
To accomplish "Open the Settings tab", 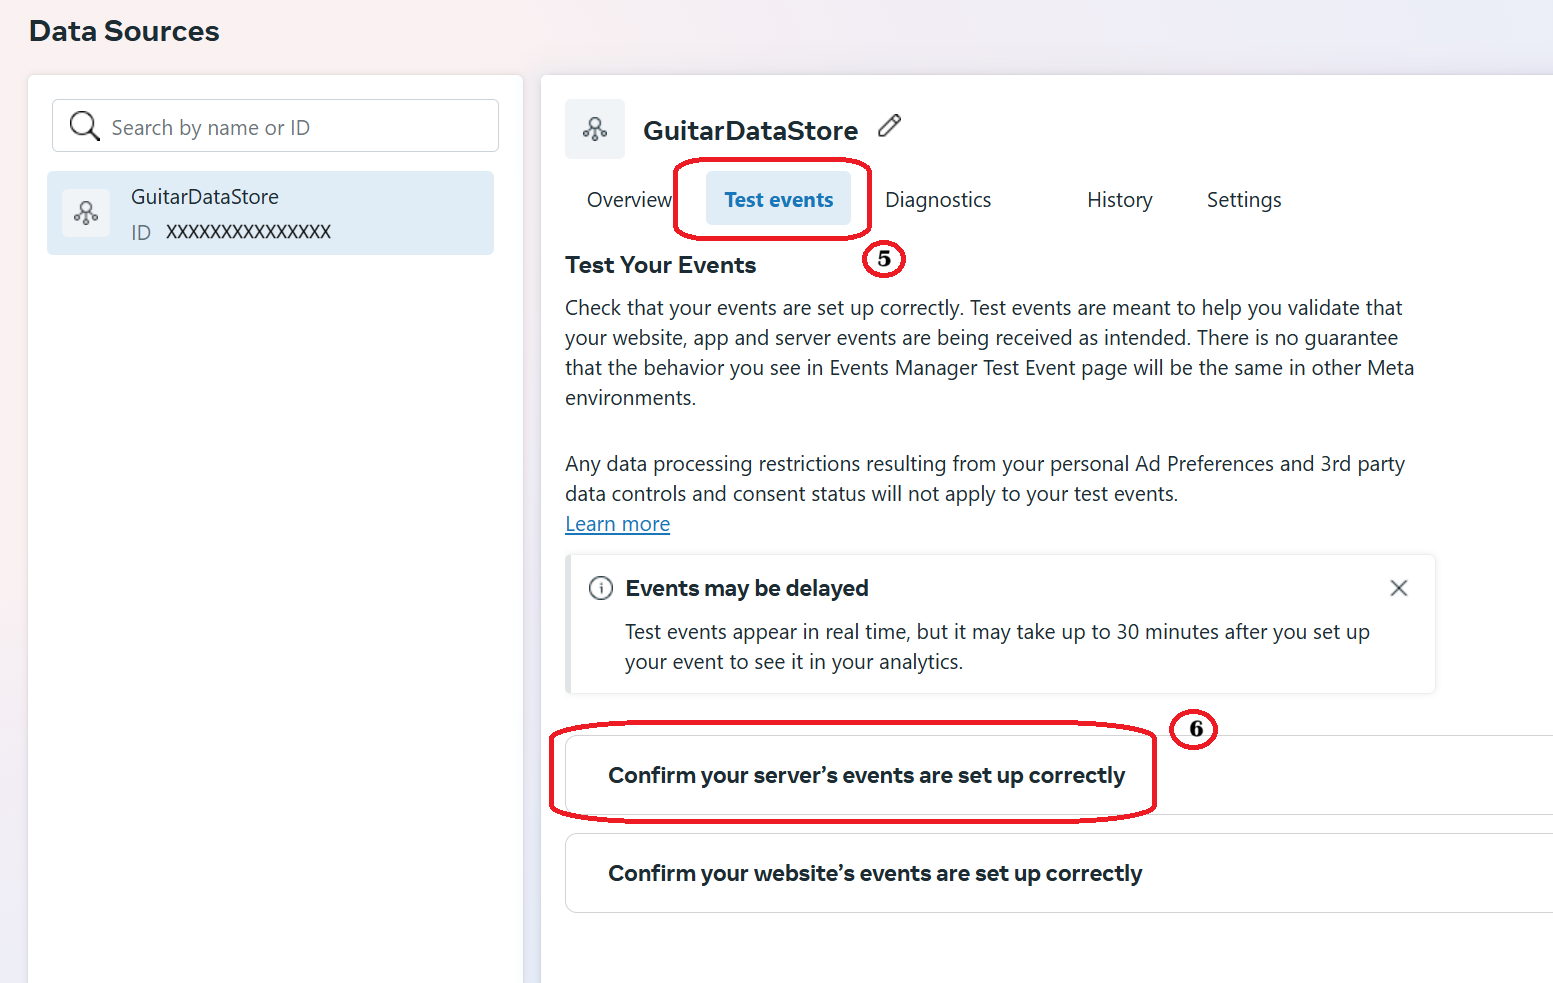I will click(x=1244, y=200).
